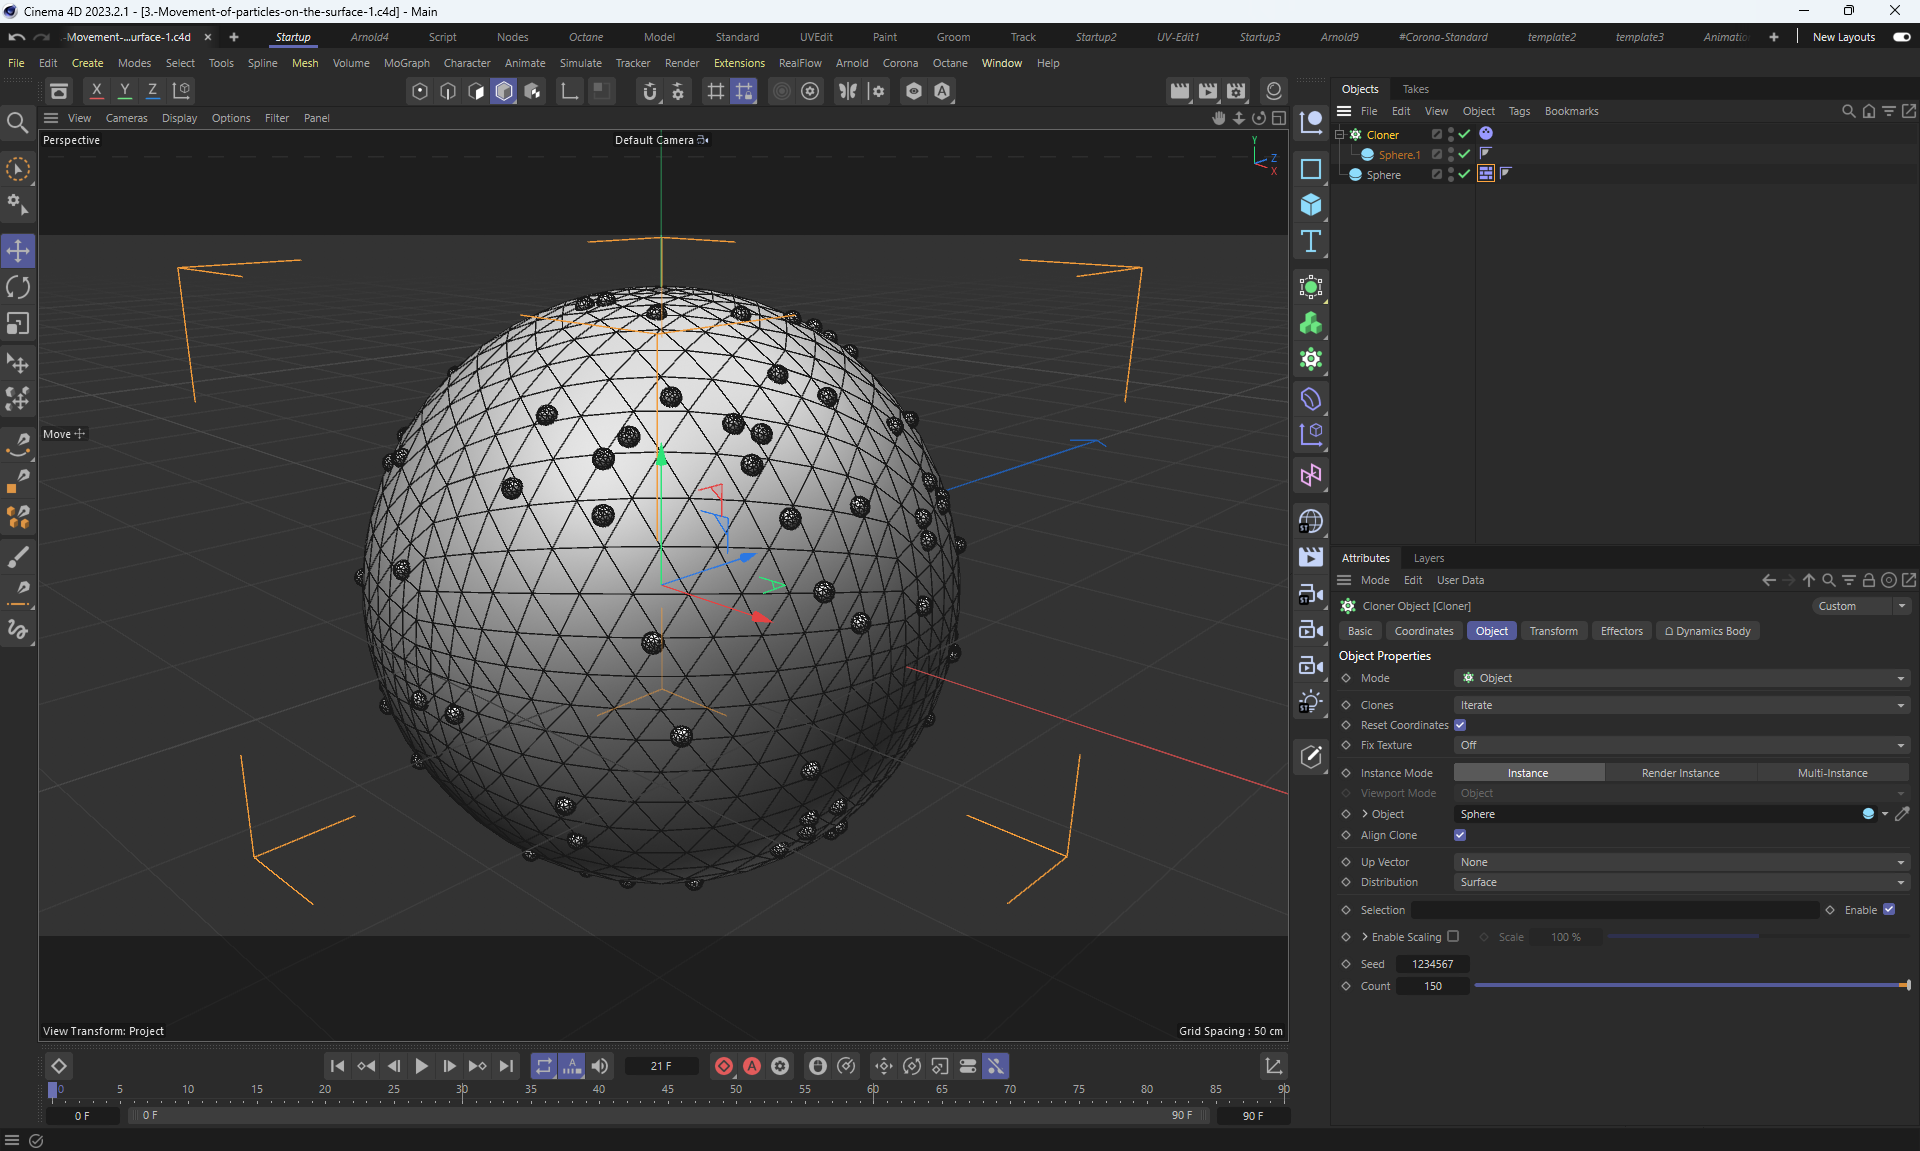Open the Distribution dropdown set to Surface
The image size is (1920, 1151).
tap(1680, 882)
